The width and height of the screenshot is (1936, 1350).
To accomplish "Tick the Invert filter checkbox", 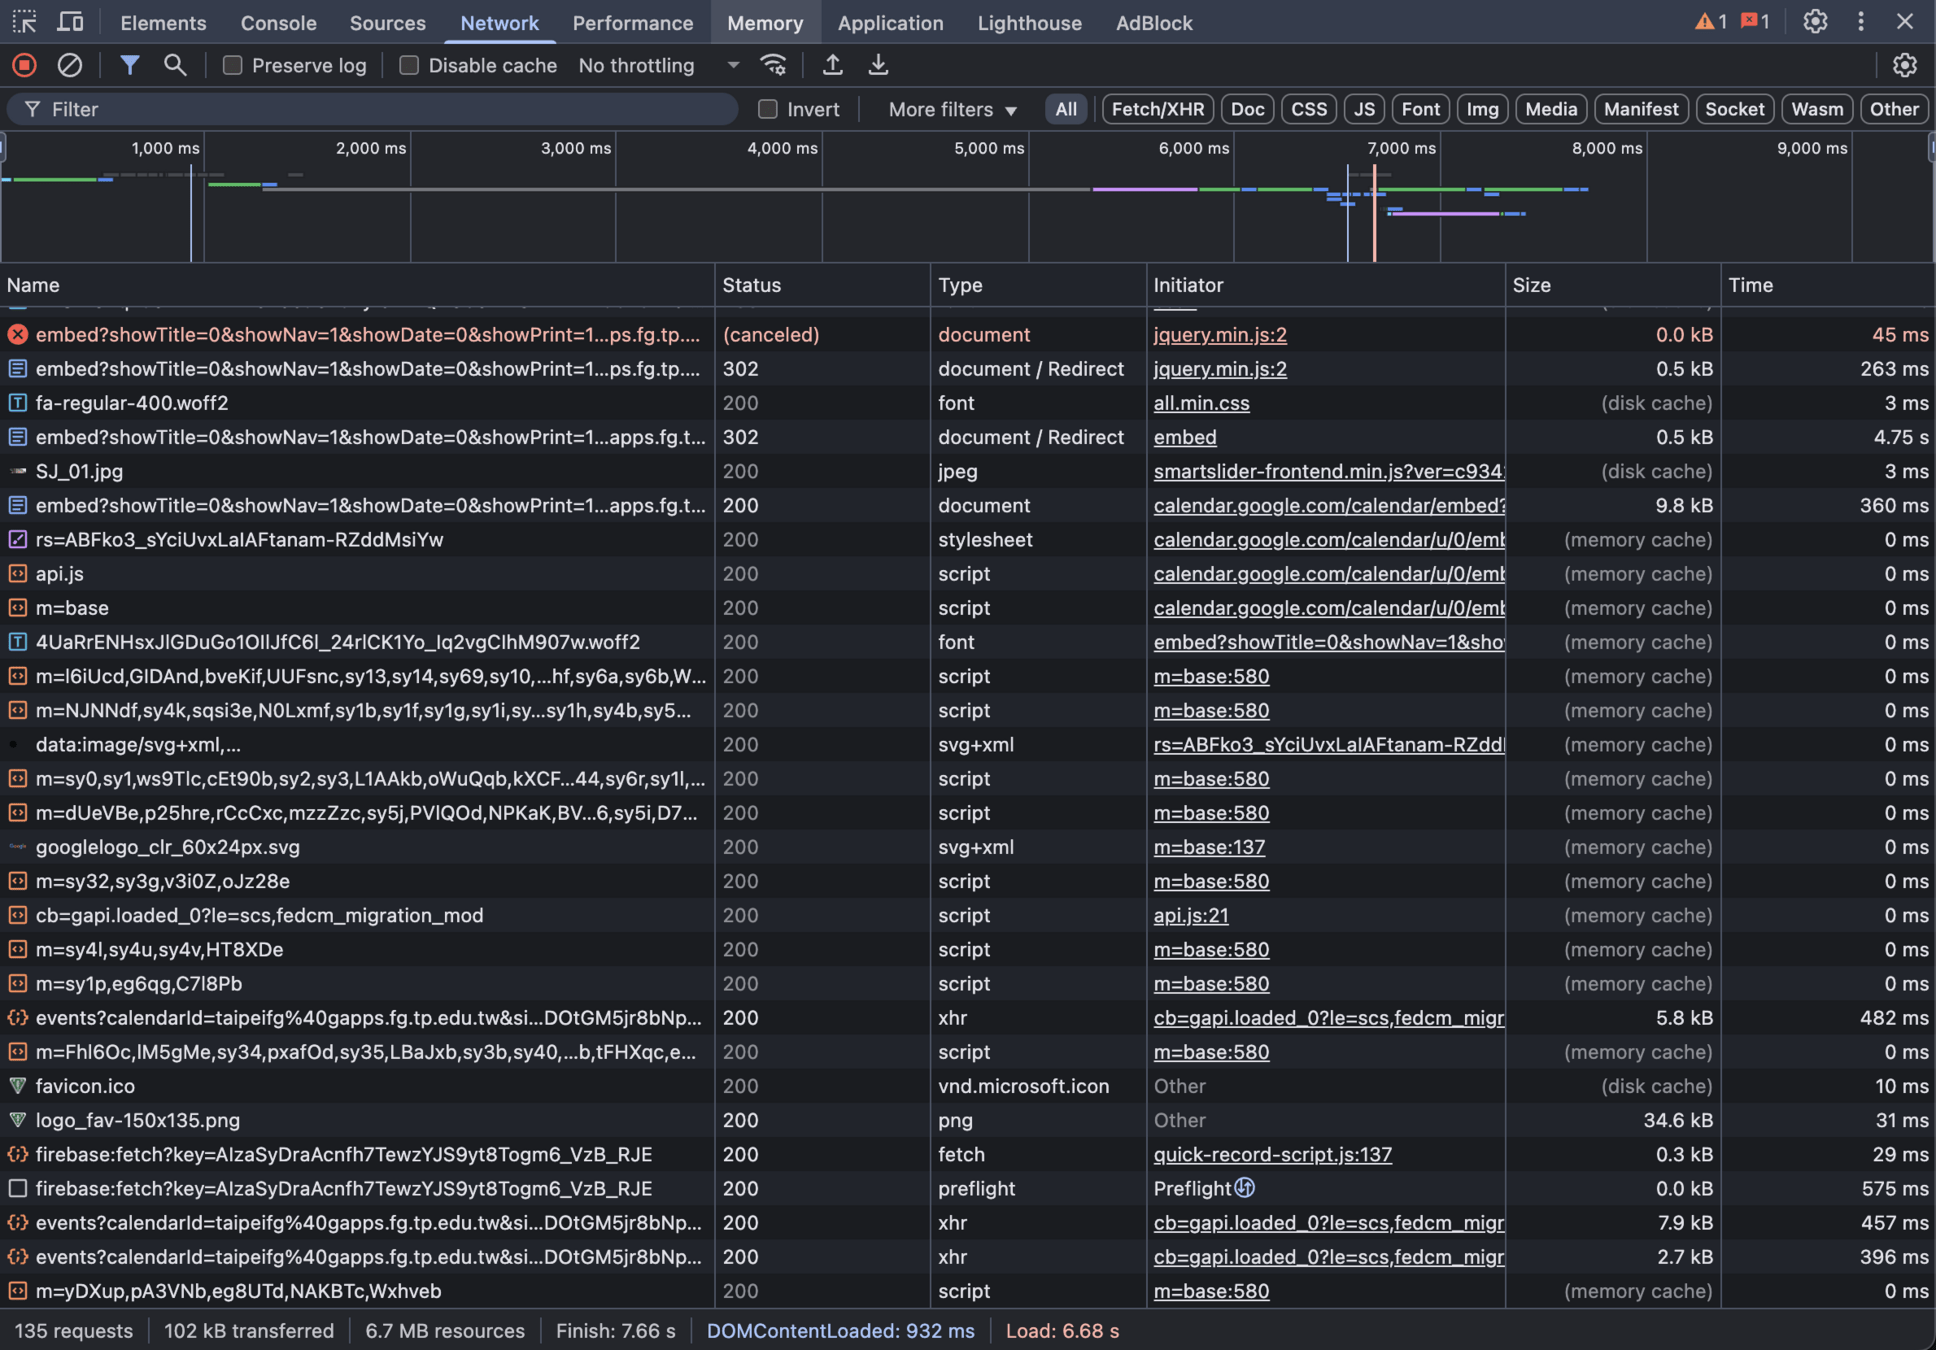I will [x=768, y=109].
